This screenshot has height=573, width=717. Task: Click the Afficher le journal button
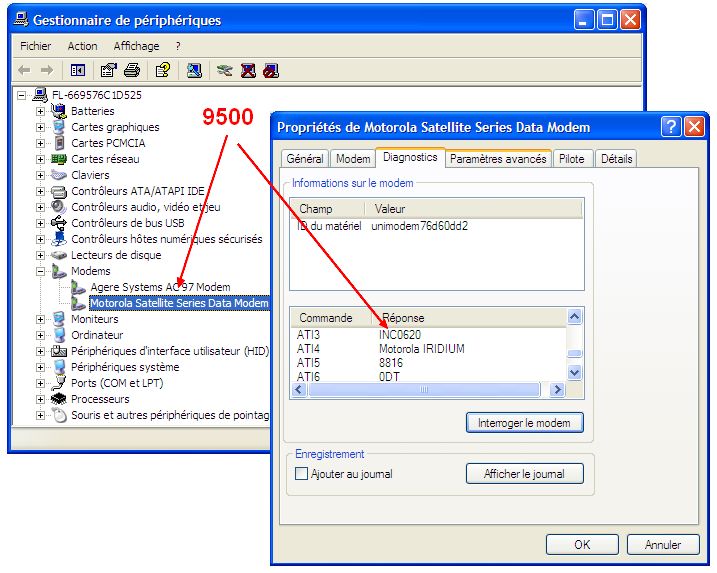point(524,473)
